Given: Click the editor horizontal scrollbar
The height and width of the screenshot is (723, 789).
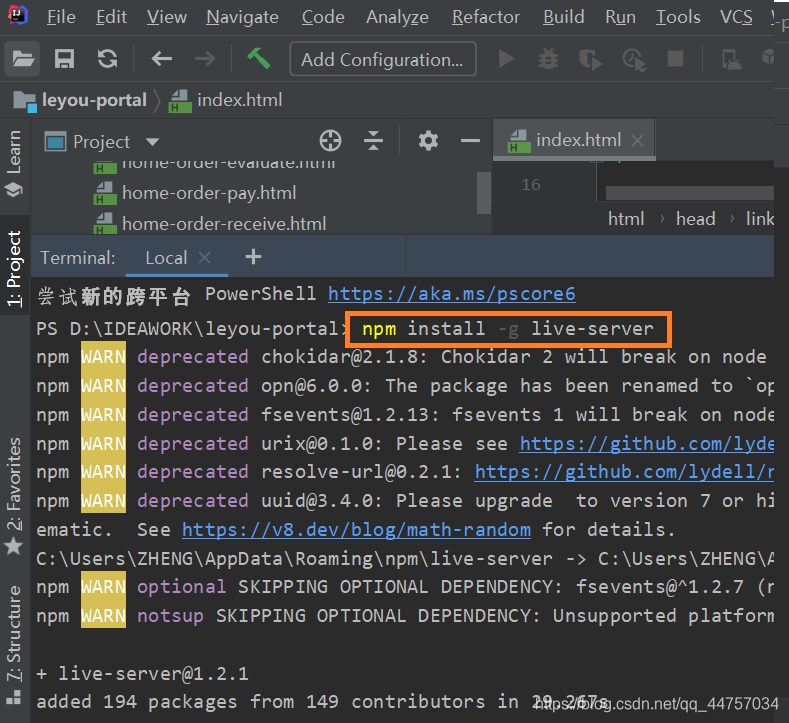Looking at the screenshot, I should click(689, 193).
